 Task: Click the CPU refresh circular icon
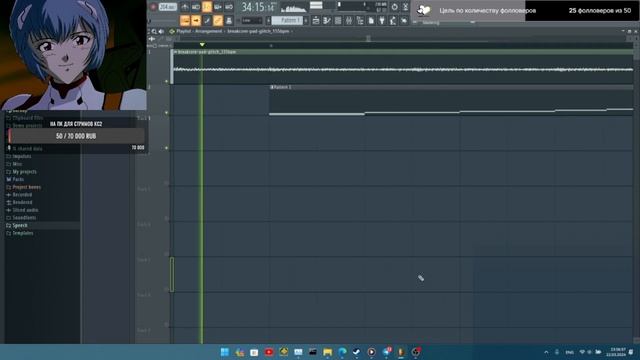(394, 7)
